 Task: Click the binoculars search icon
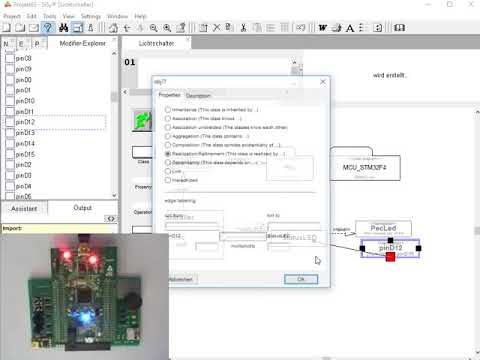63,28
